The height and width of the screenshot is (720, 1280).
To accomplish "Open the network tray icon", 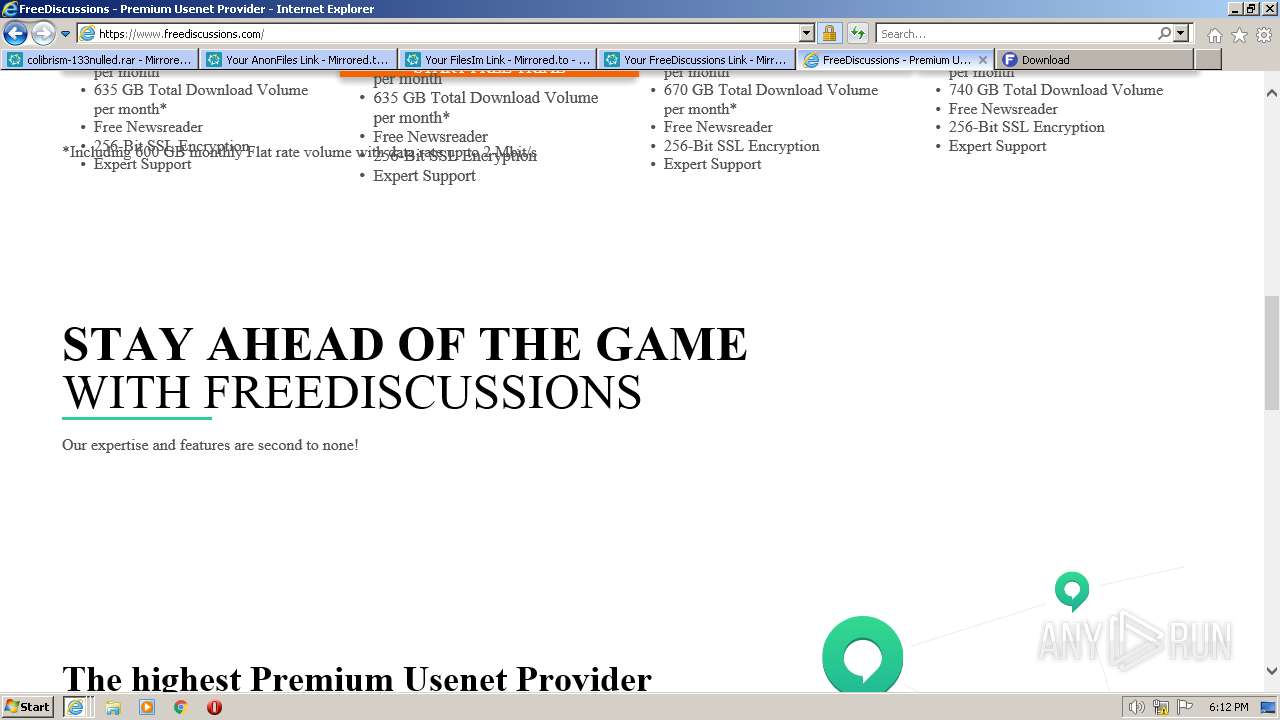I will point(1161,707).
